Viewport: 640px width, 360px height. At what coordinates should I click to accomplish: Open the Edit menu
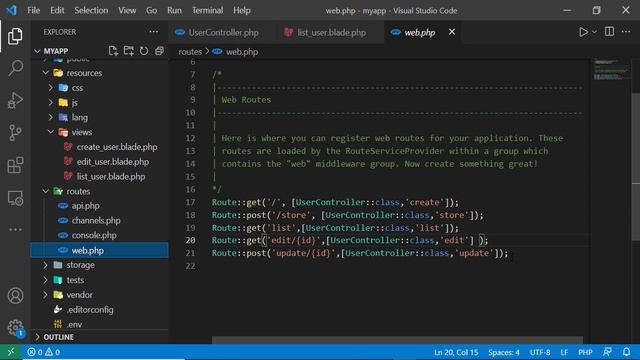point(57,10)
